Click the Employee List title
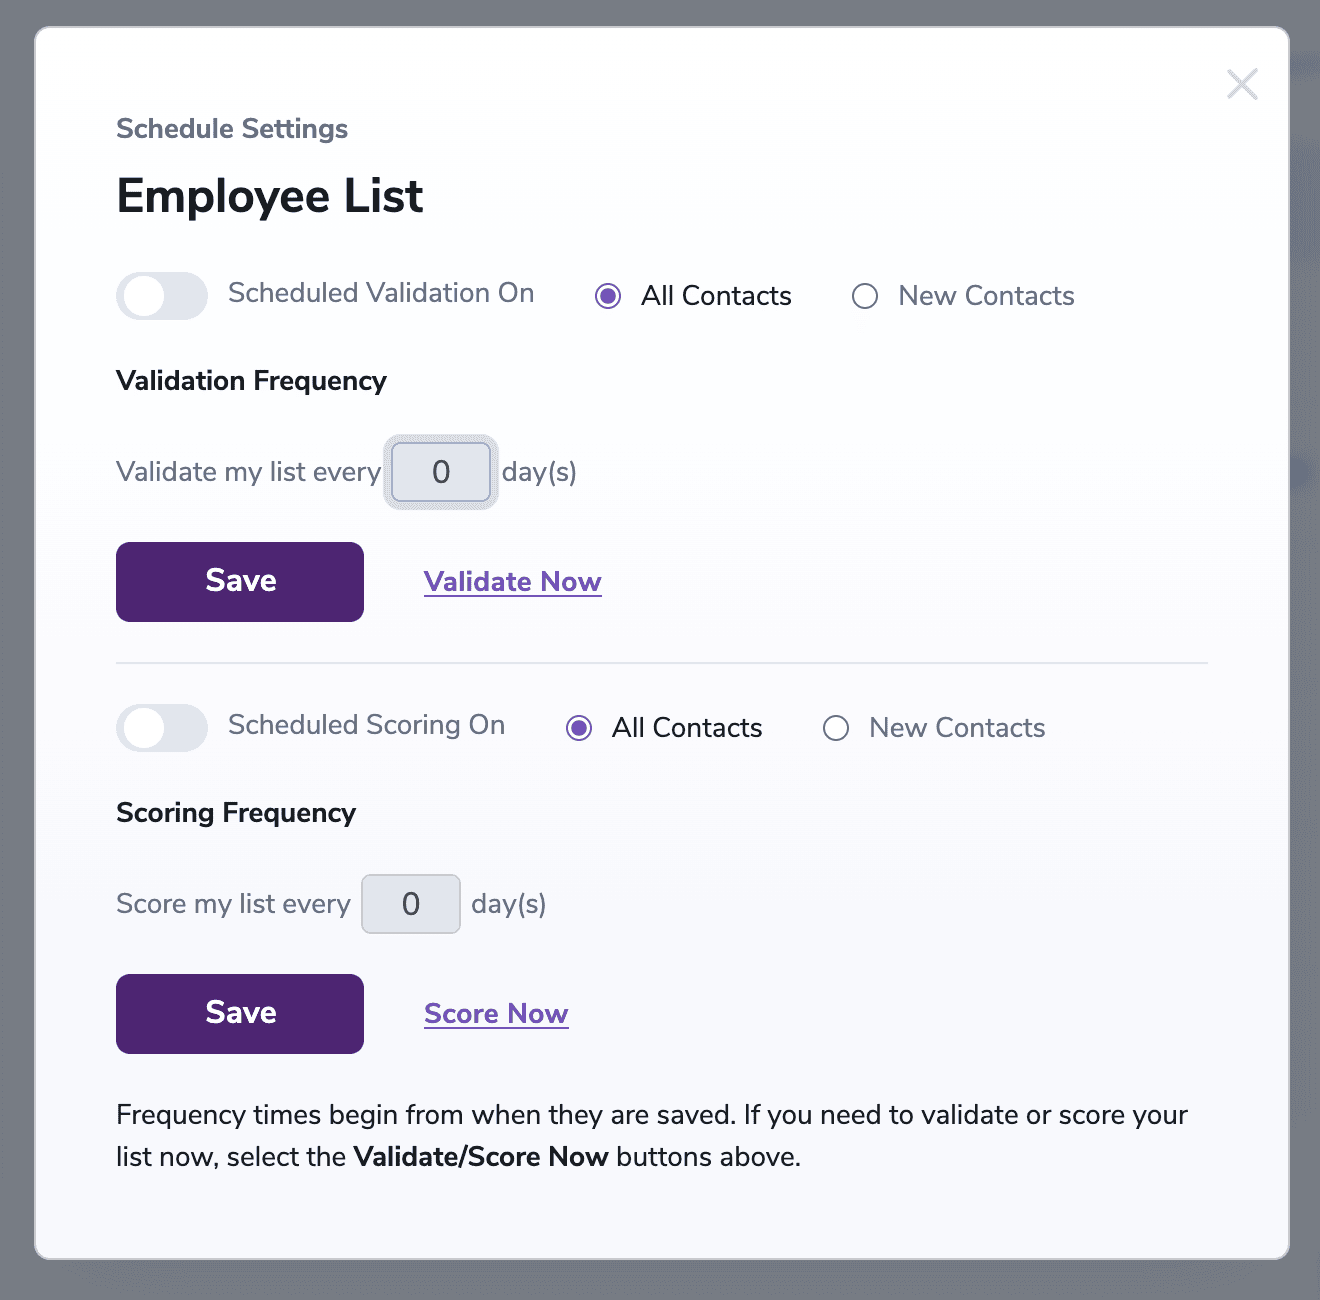 269,197
